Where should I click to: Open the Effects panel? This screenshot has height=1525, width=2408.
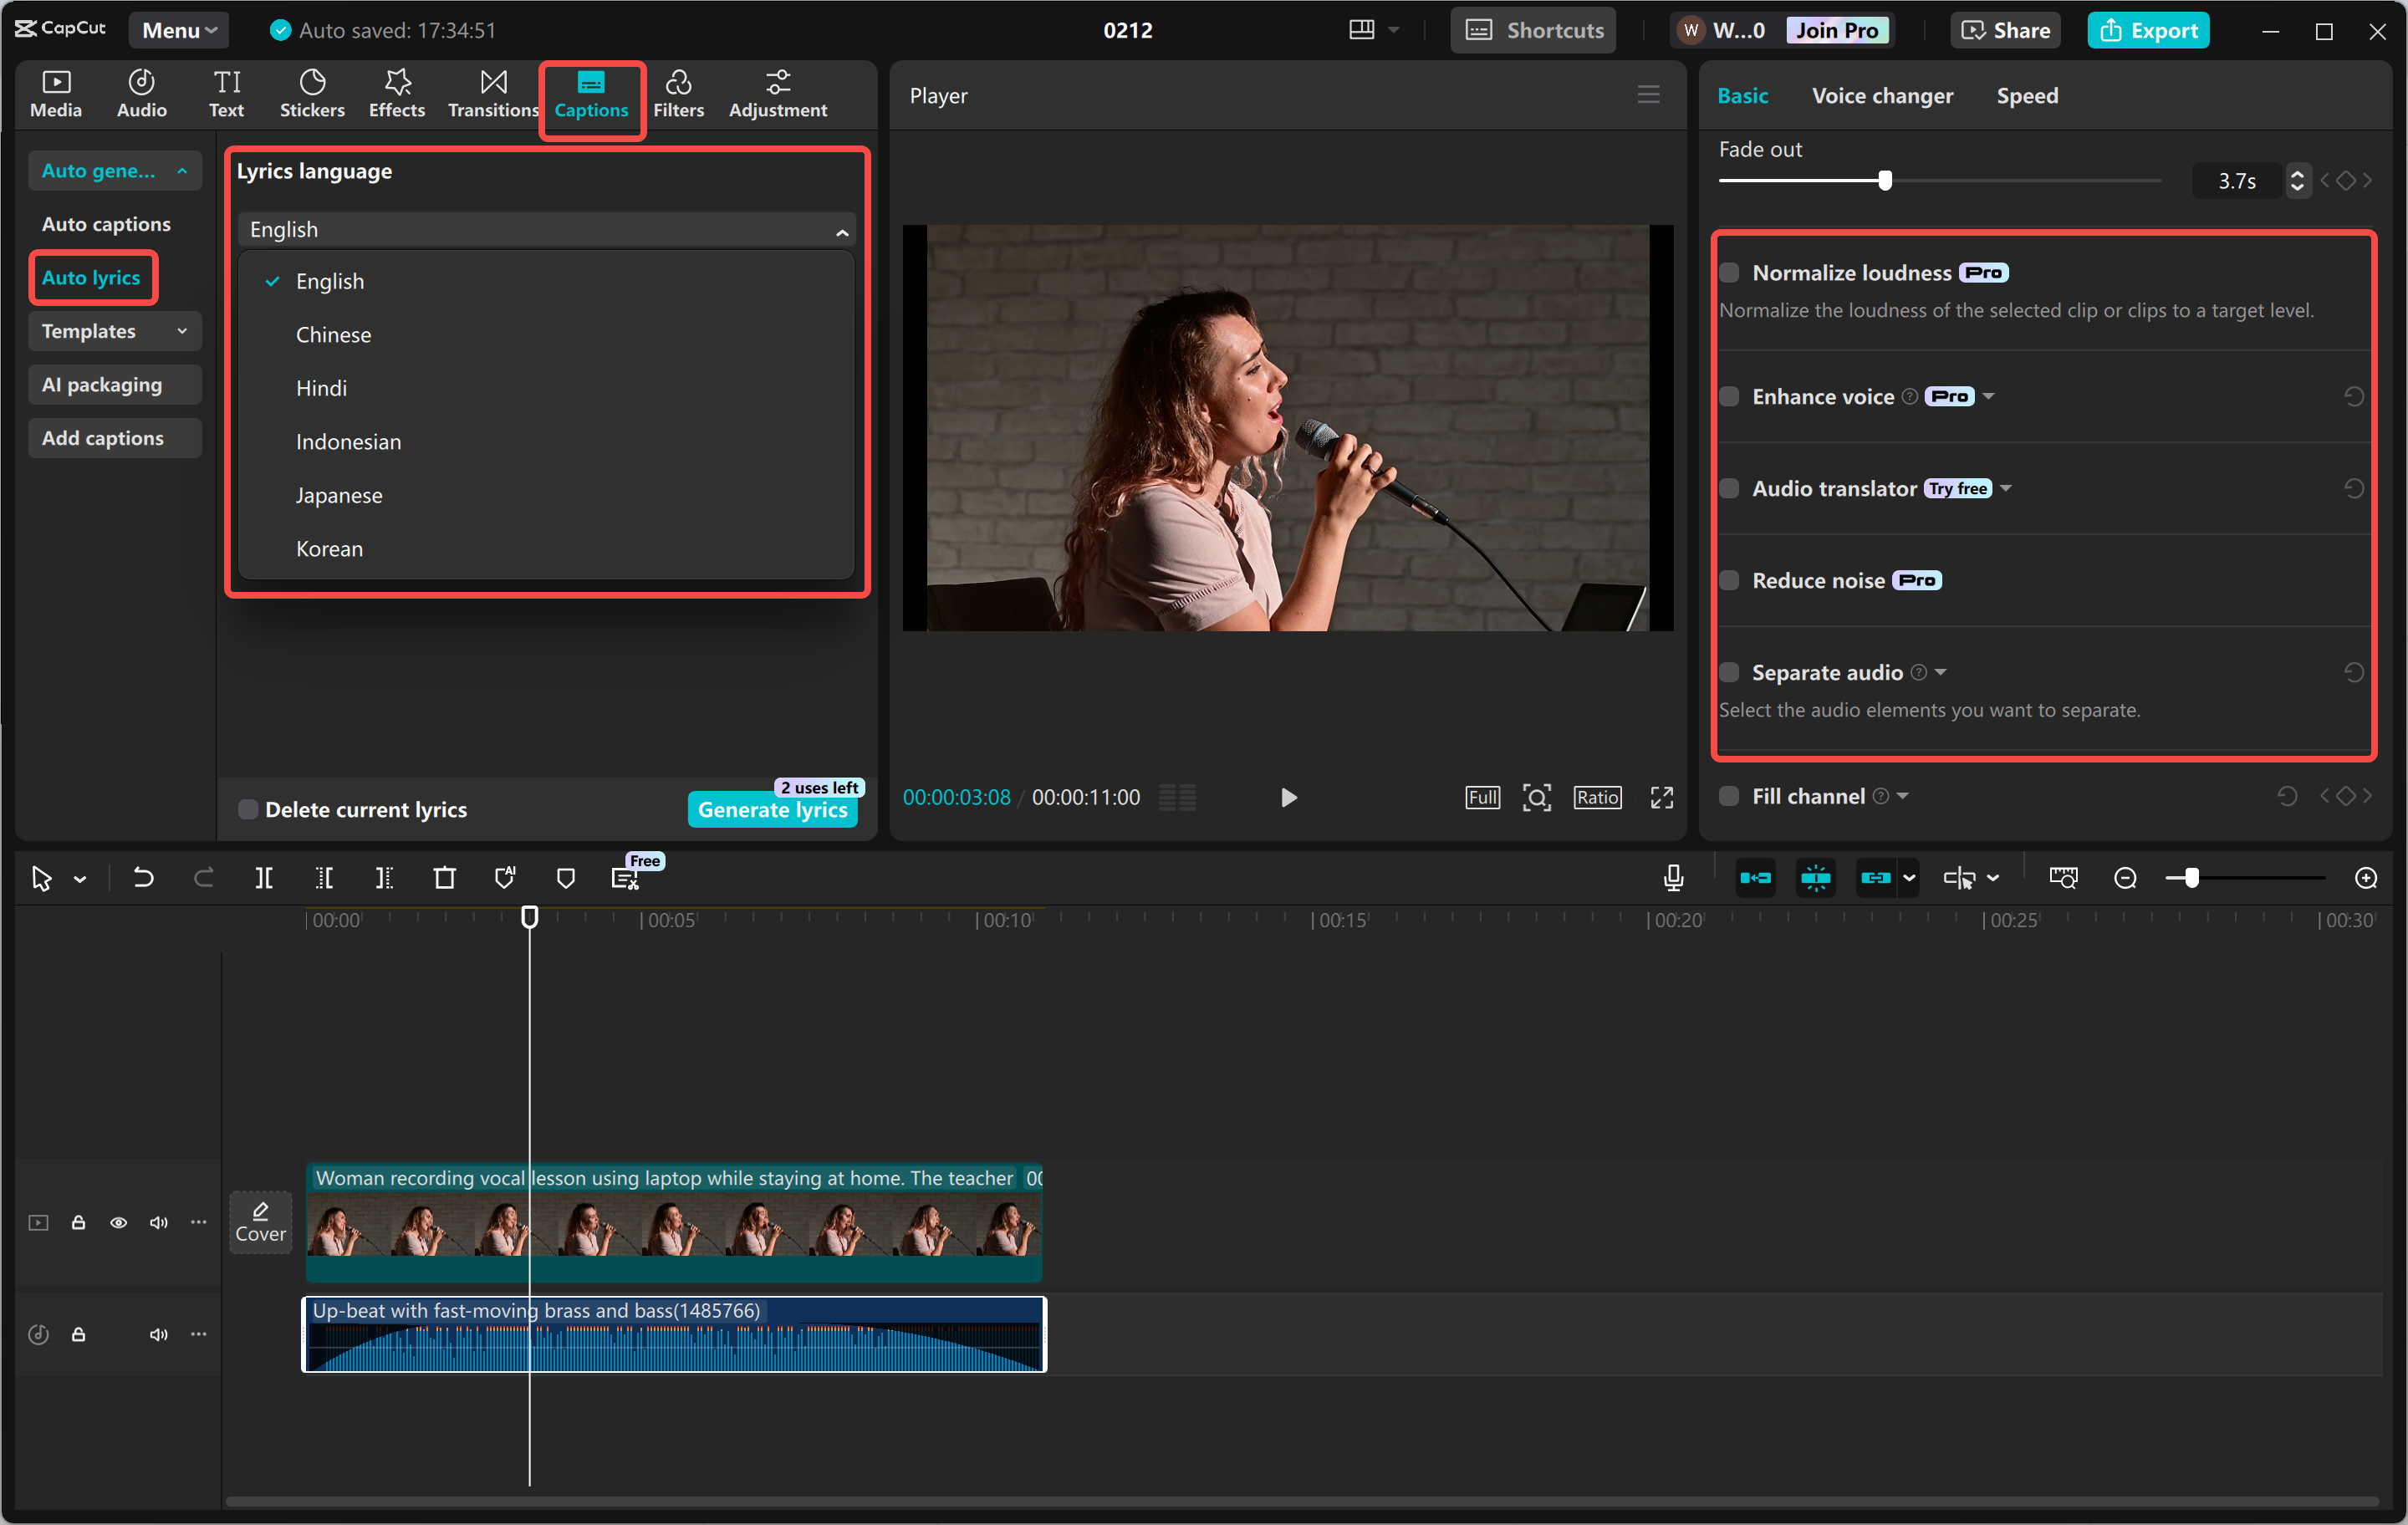(x=396, y=93)
